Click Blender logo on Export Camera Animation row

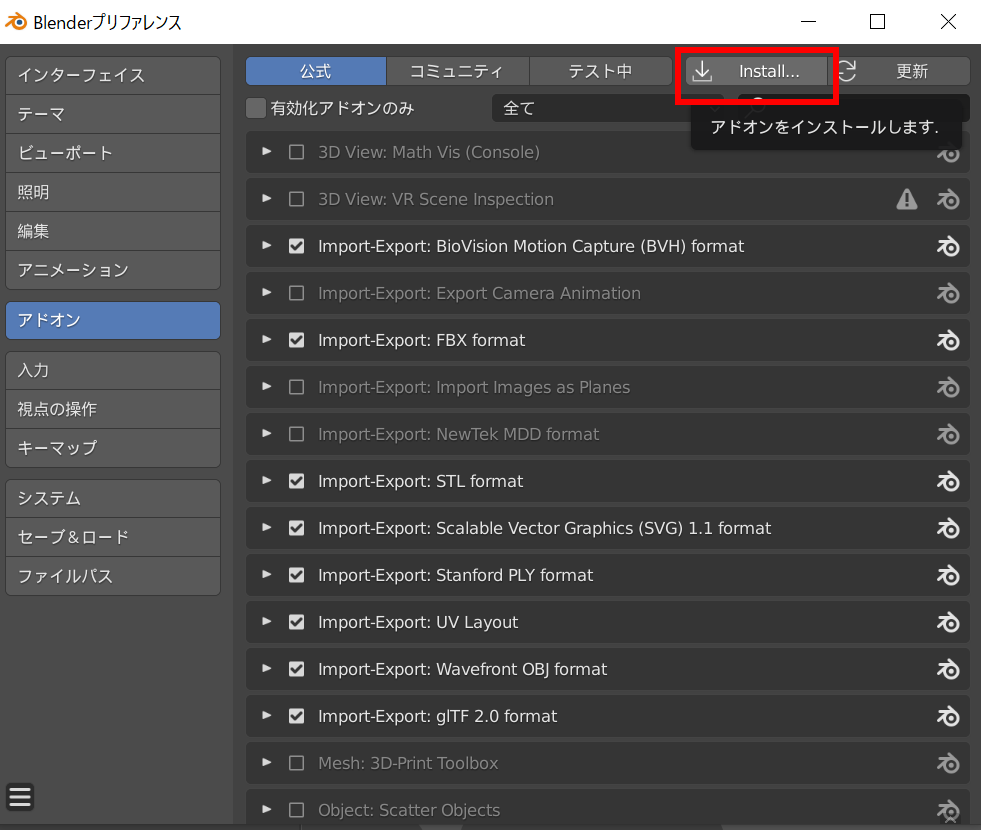point(948,293)
